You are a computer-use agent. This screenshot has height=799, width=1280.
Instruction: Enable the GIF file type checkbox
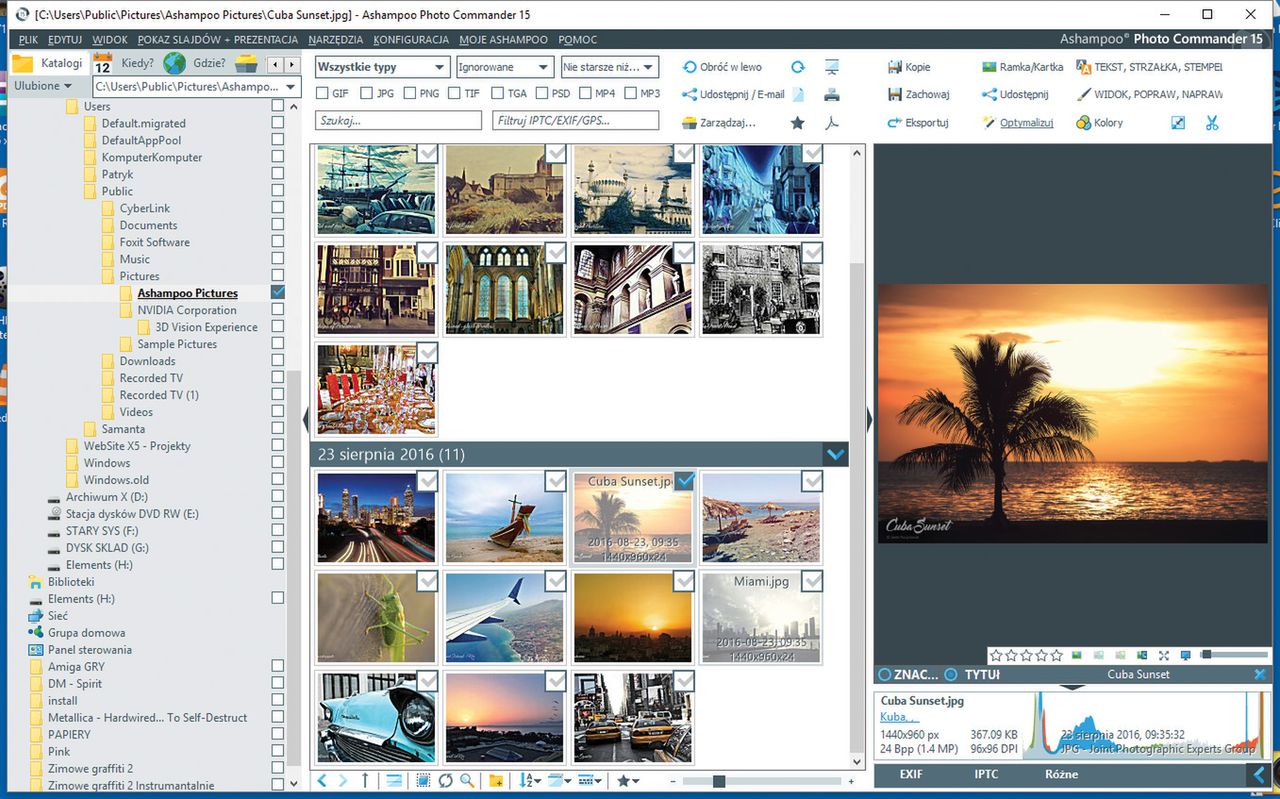pos(323,93)
